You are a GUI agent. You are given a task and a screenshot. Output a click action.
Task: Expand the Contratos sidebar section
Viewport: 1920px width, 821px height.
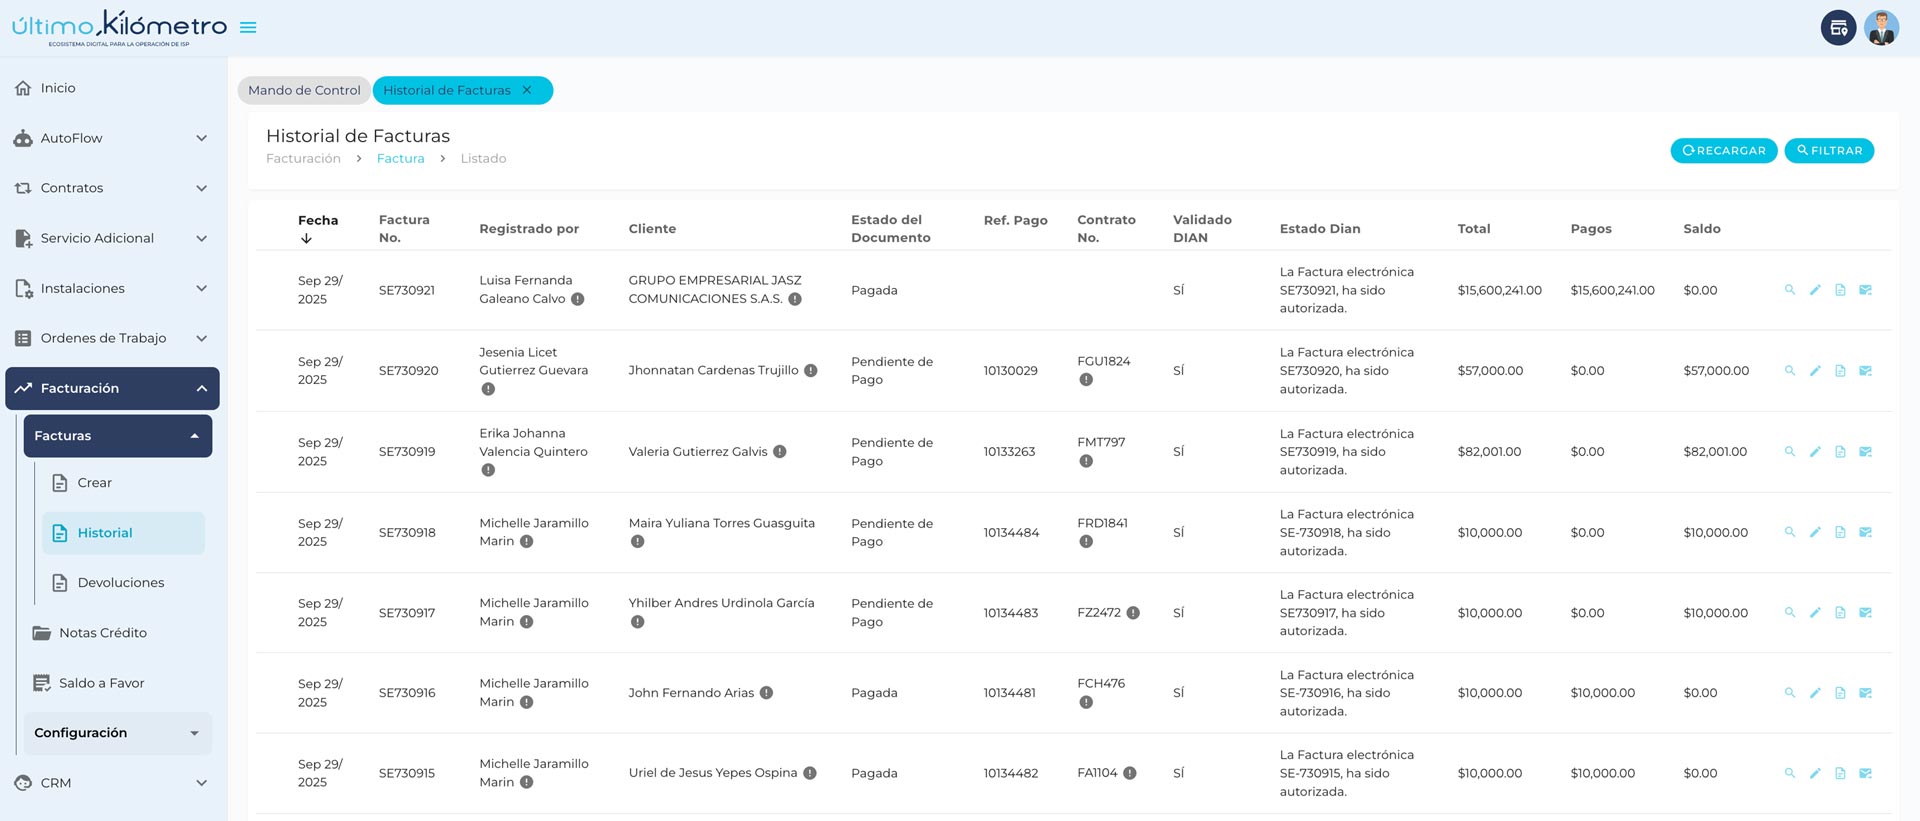111,188
